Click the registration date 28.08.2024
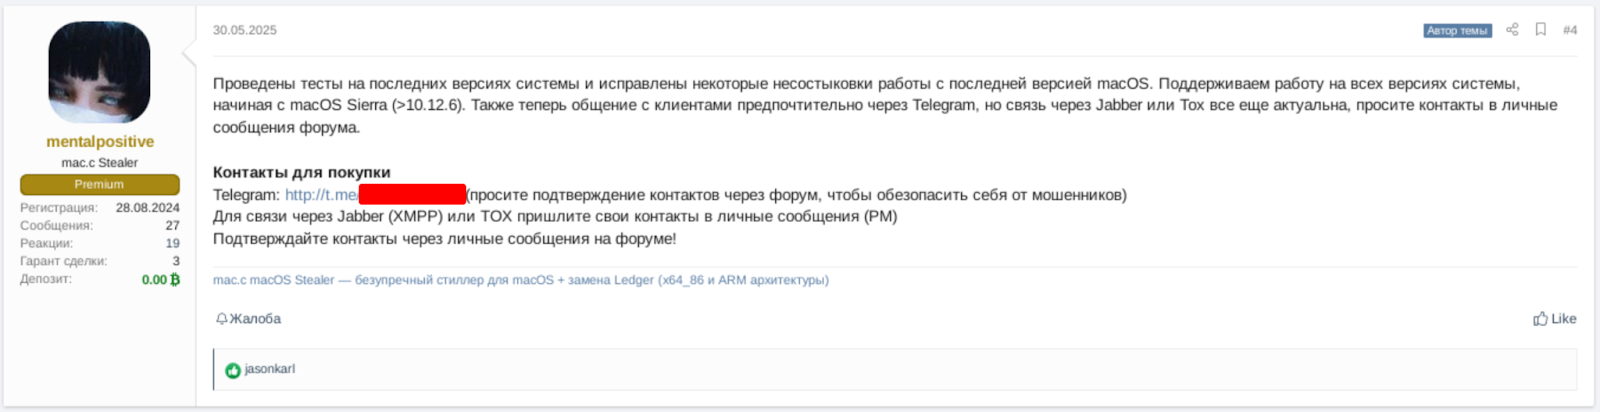This screenshot has height=412, width=1600. pyautogui.click(x=148, y=208)
